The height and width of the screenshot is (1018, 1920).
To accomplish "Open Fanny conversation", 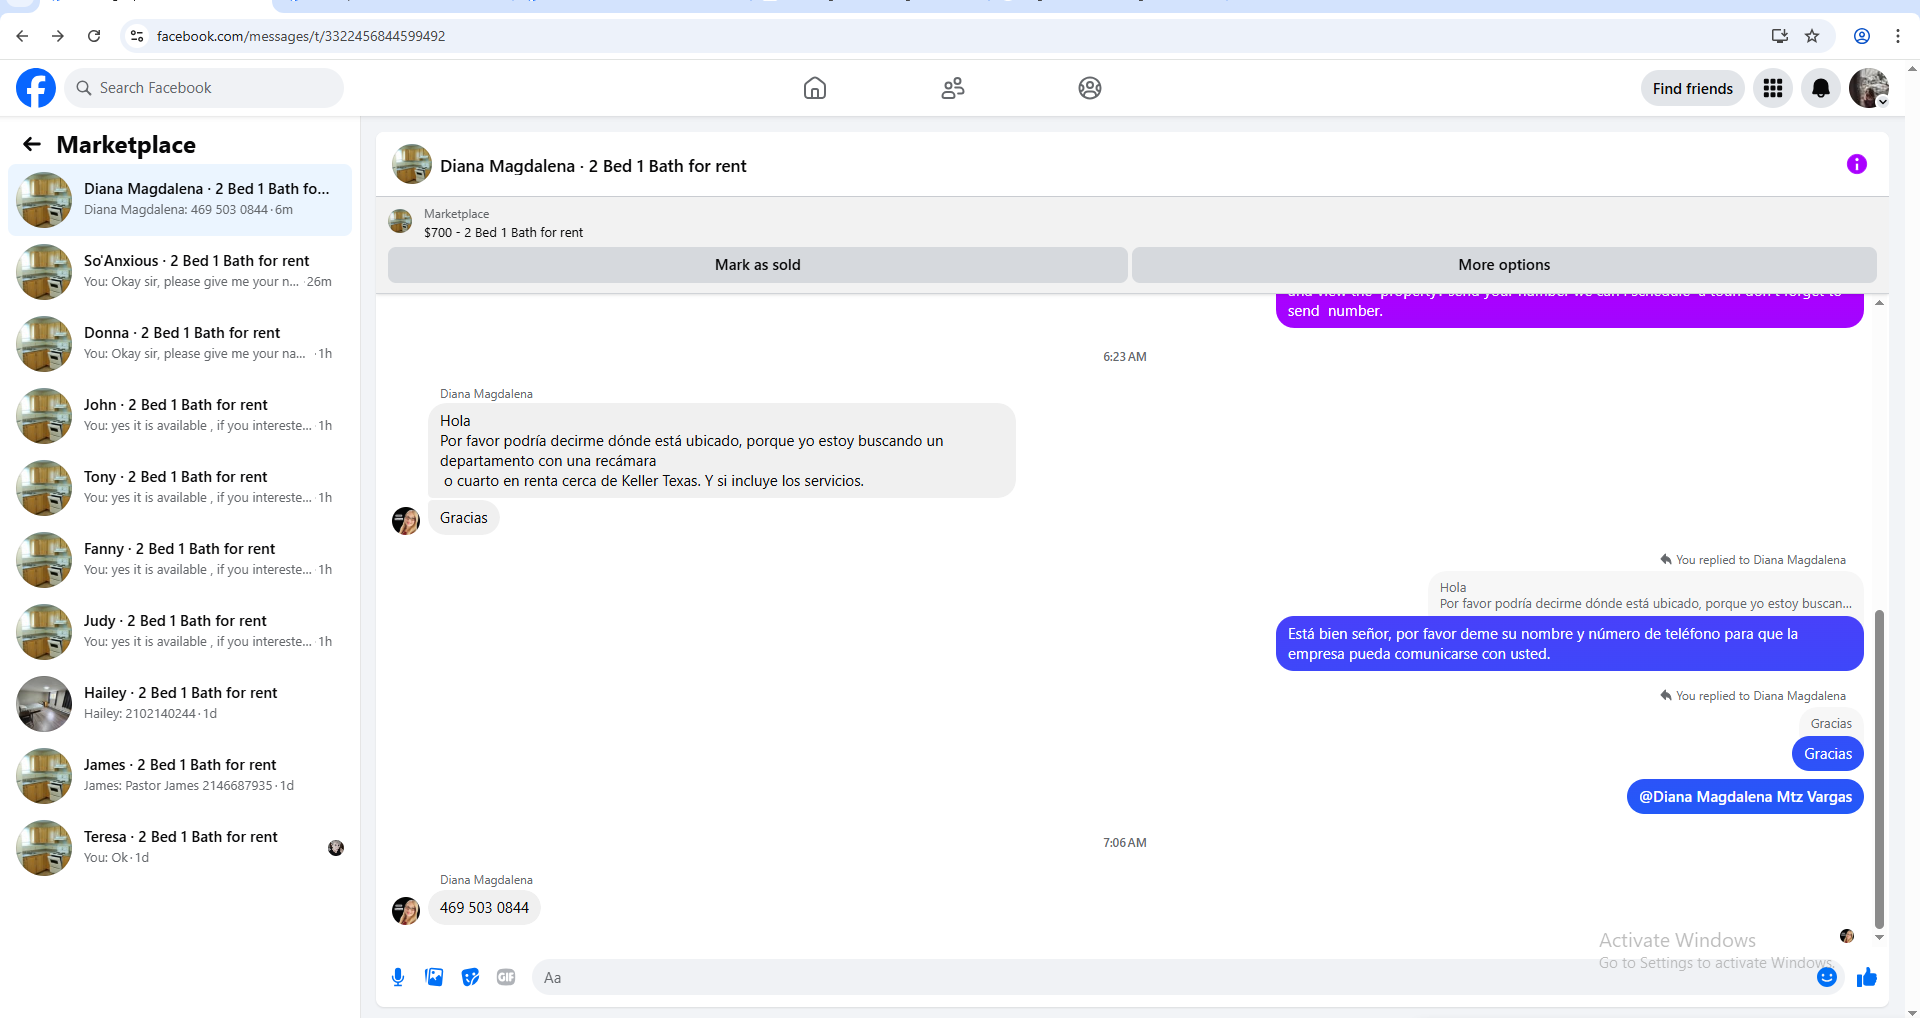I will click(180, 560).
